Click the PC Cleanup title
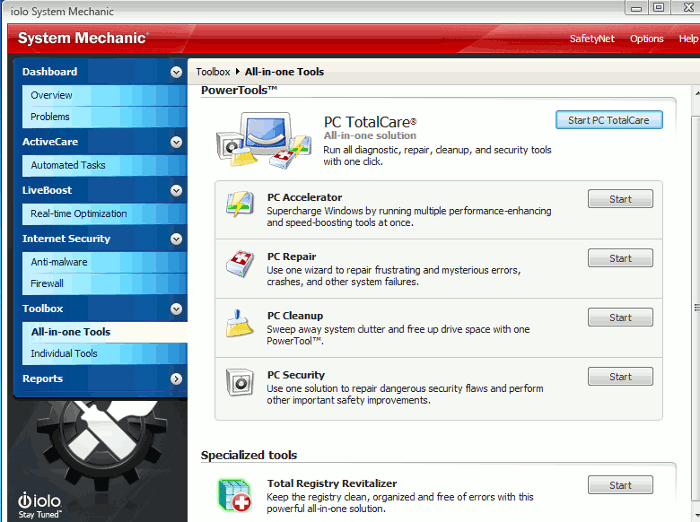This screenshot has width=700, height=522. [x=295, y=316]
